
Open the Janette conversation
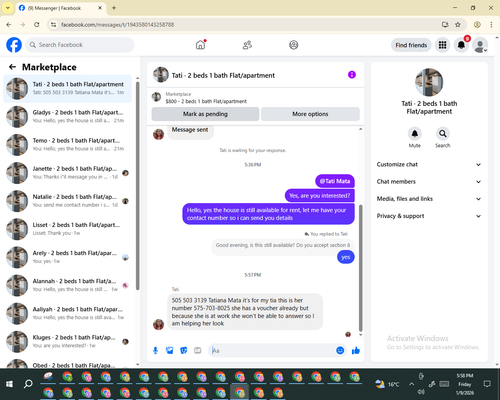pyautogui.click(x=67, y=173)
